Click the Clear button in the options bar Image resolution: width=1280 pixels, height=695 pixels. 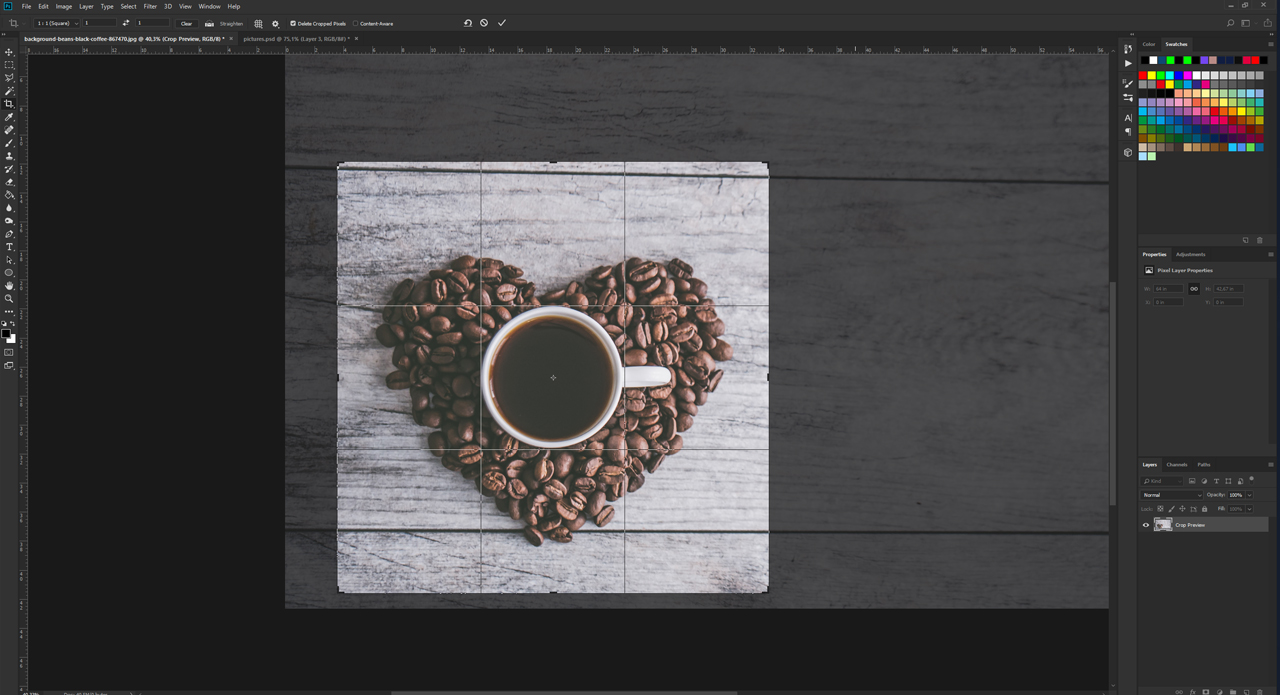click(x=186, y=23)
